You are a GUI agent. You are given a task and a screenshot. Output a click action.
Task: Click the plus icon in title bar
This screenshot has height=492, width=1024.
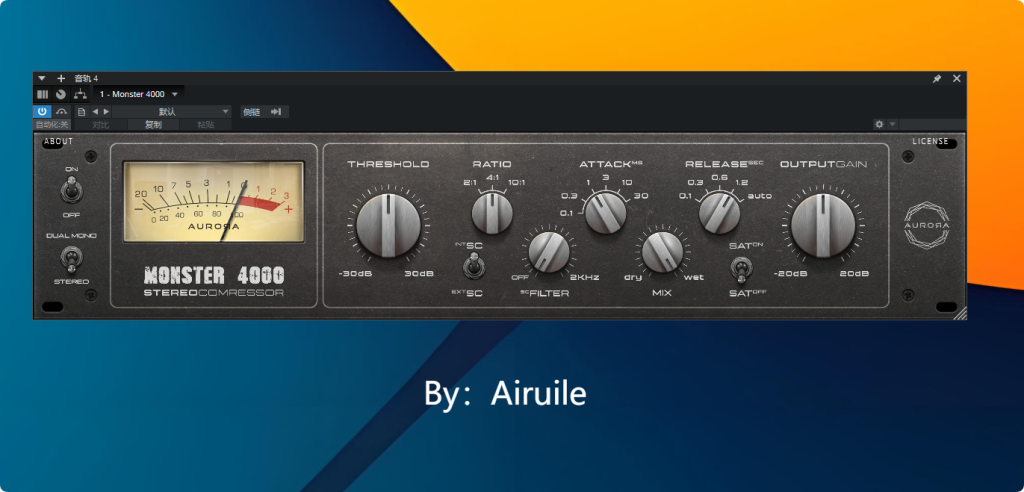[x=61, y=78]
